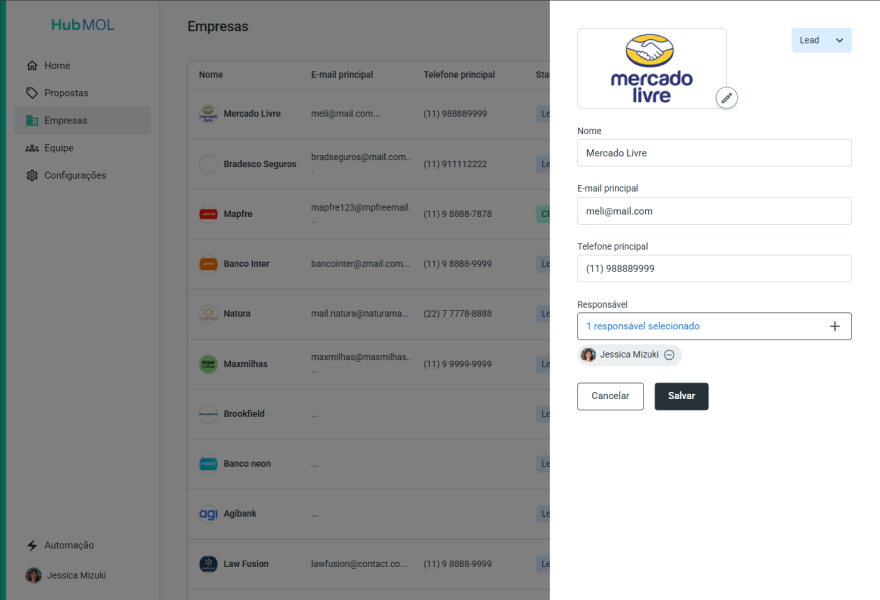Image resolution: width=880 pixels, height=600 pixels.
Task: Click the Telefone principal input field
Action: pyautogui.click(x=714, y=268)
